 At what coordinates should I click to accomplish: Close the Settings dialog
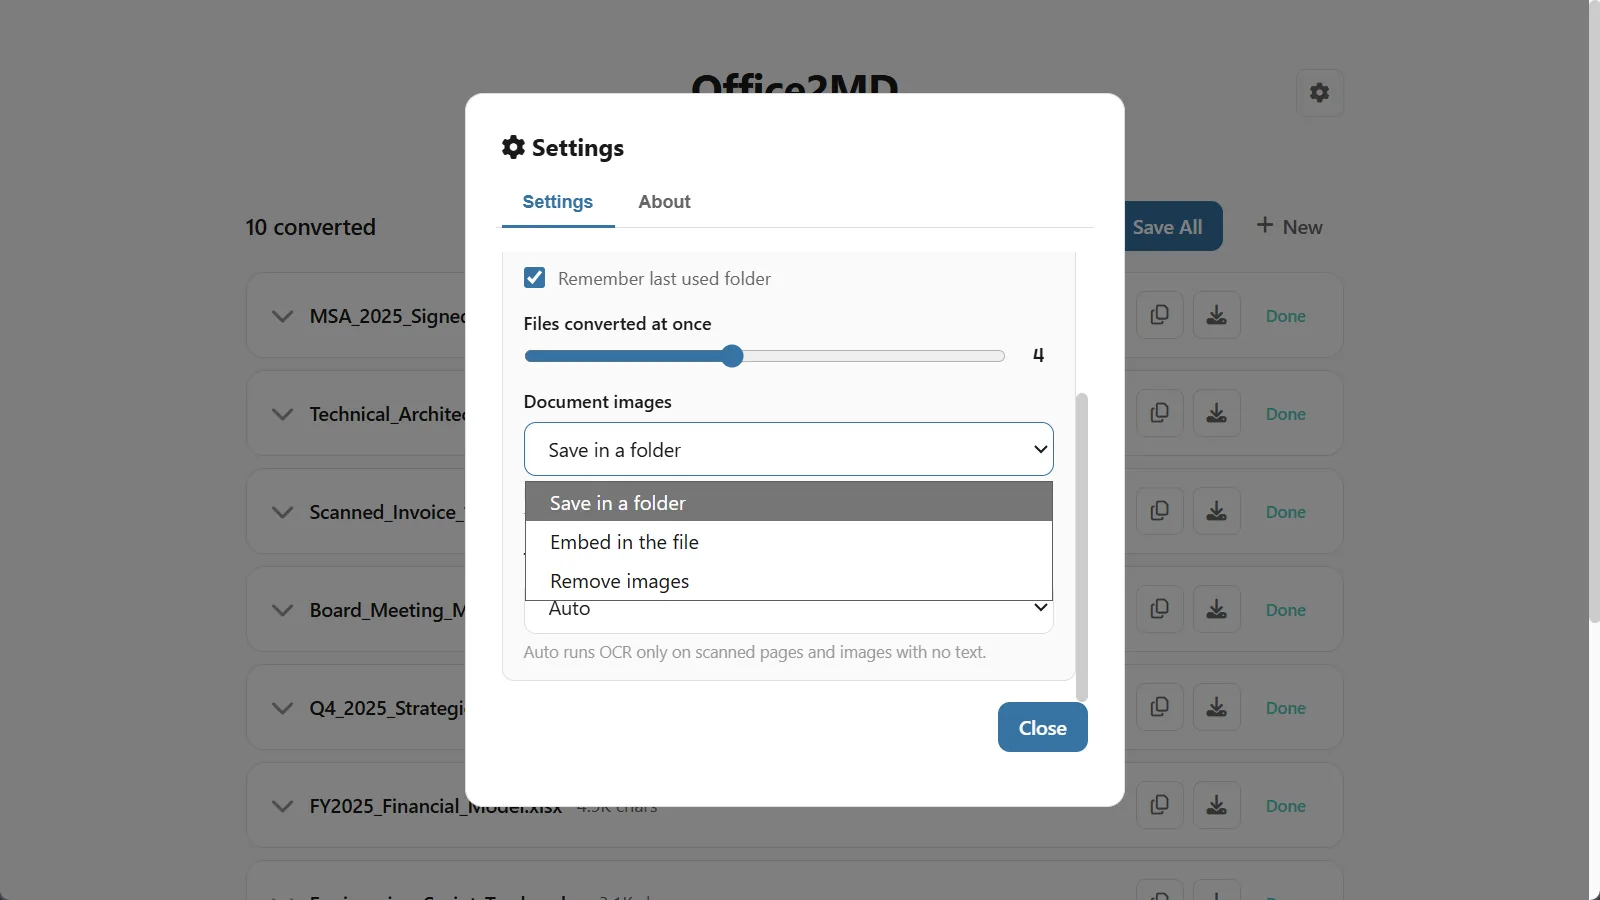click(1043, 727)
